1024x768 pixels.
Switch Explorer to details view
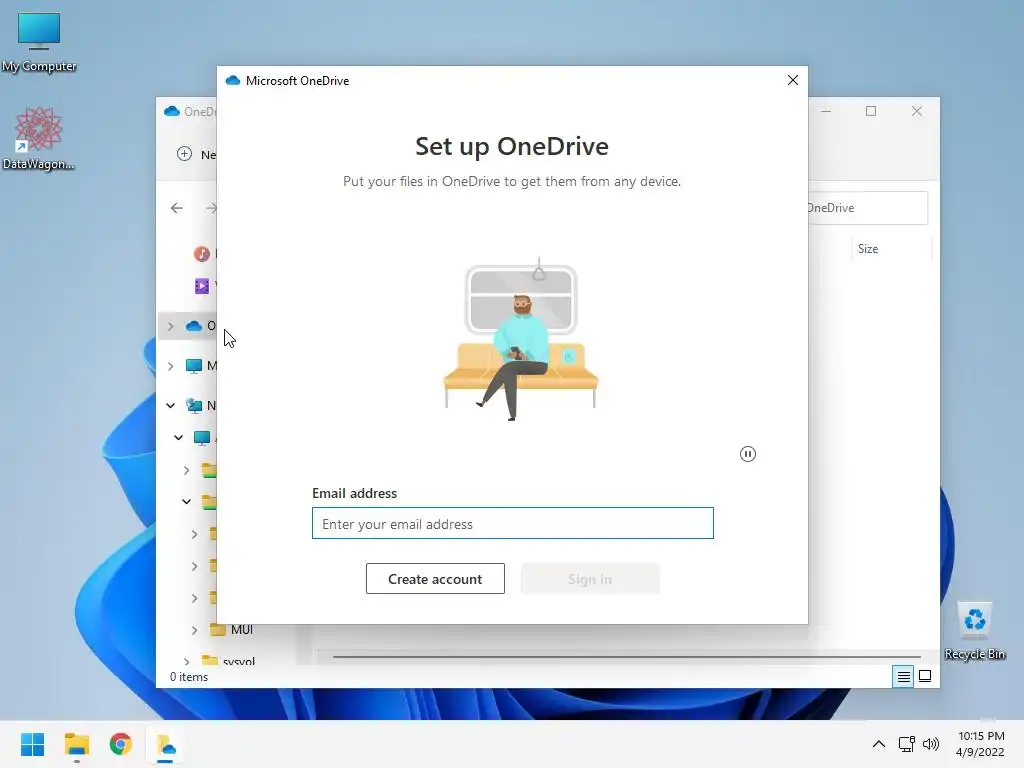pyautogui.click(x=903, y=677)
